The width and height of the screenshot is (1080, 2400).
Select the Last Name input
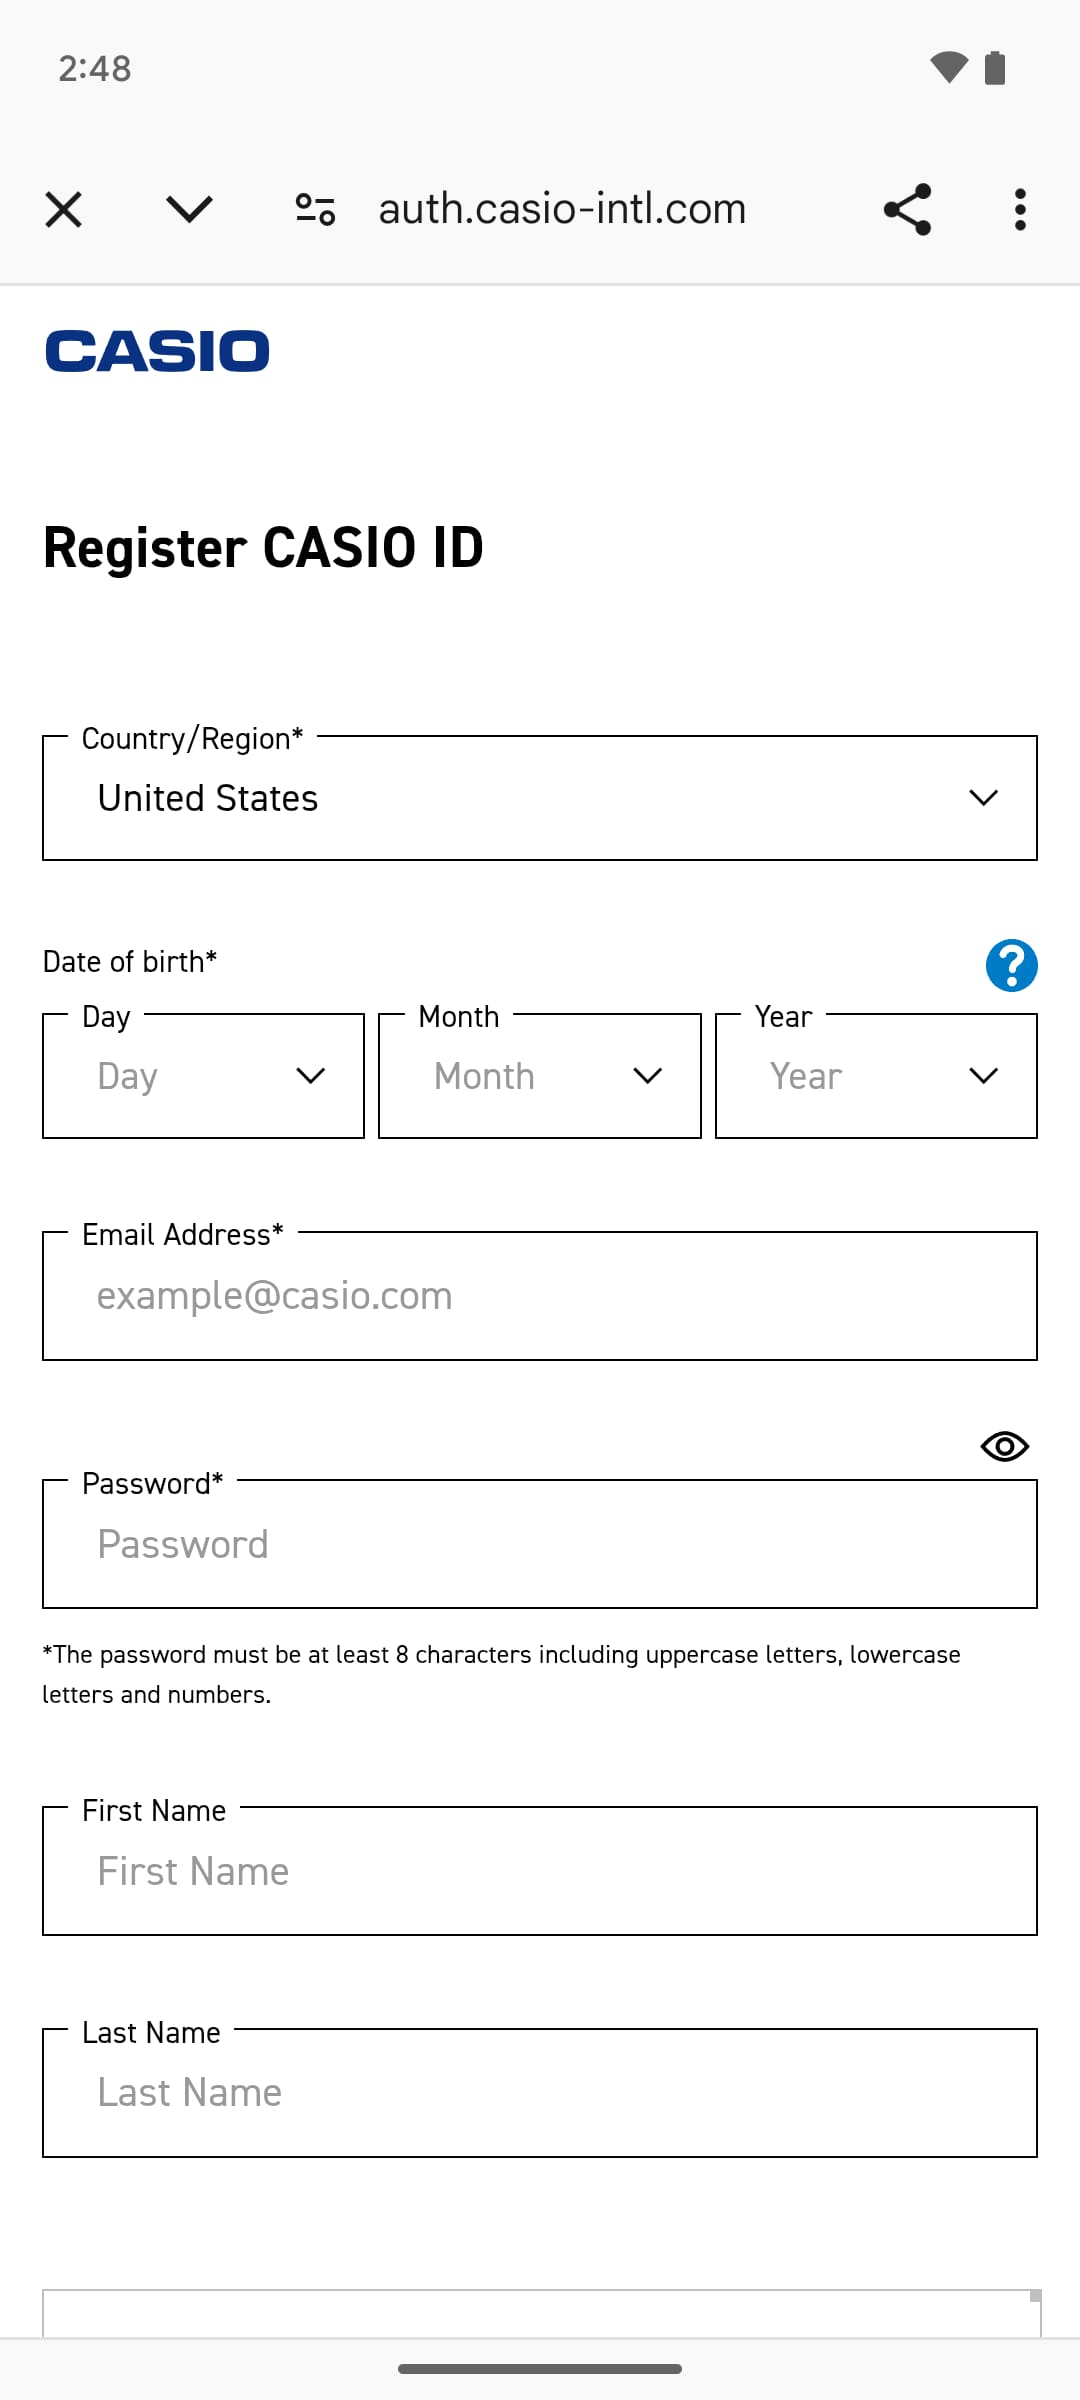(540, 2093)
